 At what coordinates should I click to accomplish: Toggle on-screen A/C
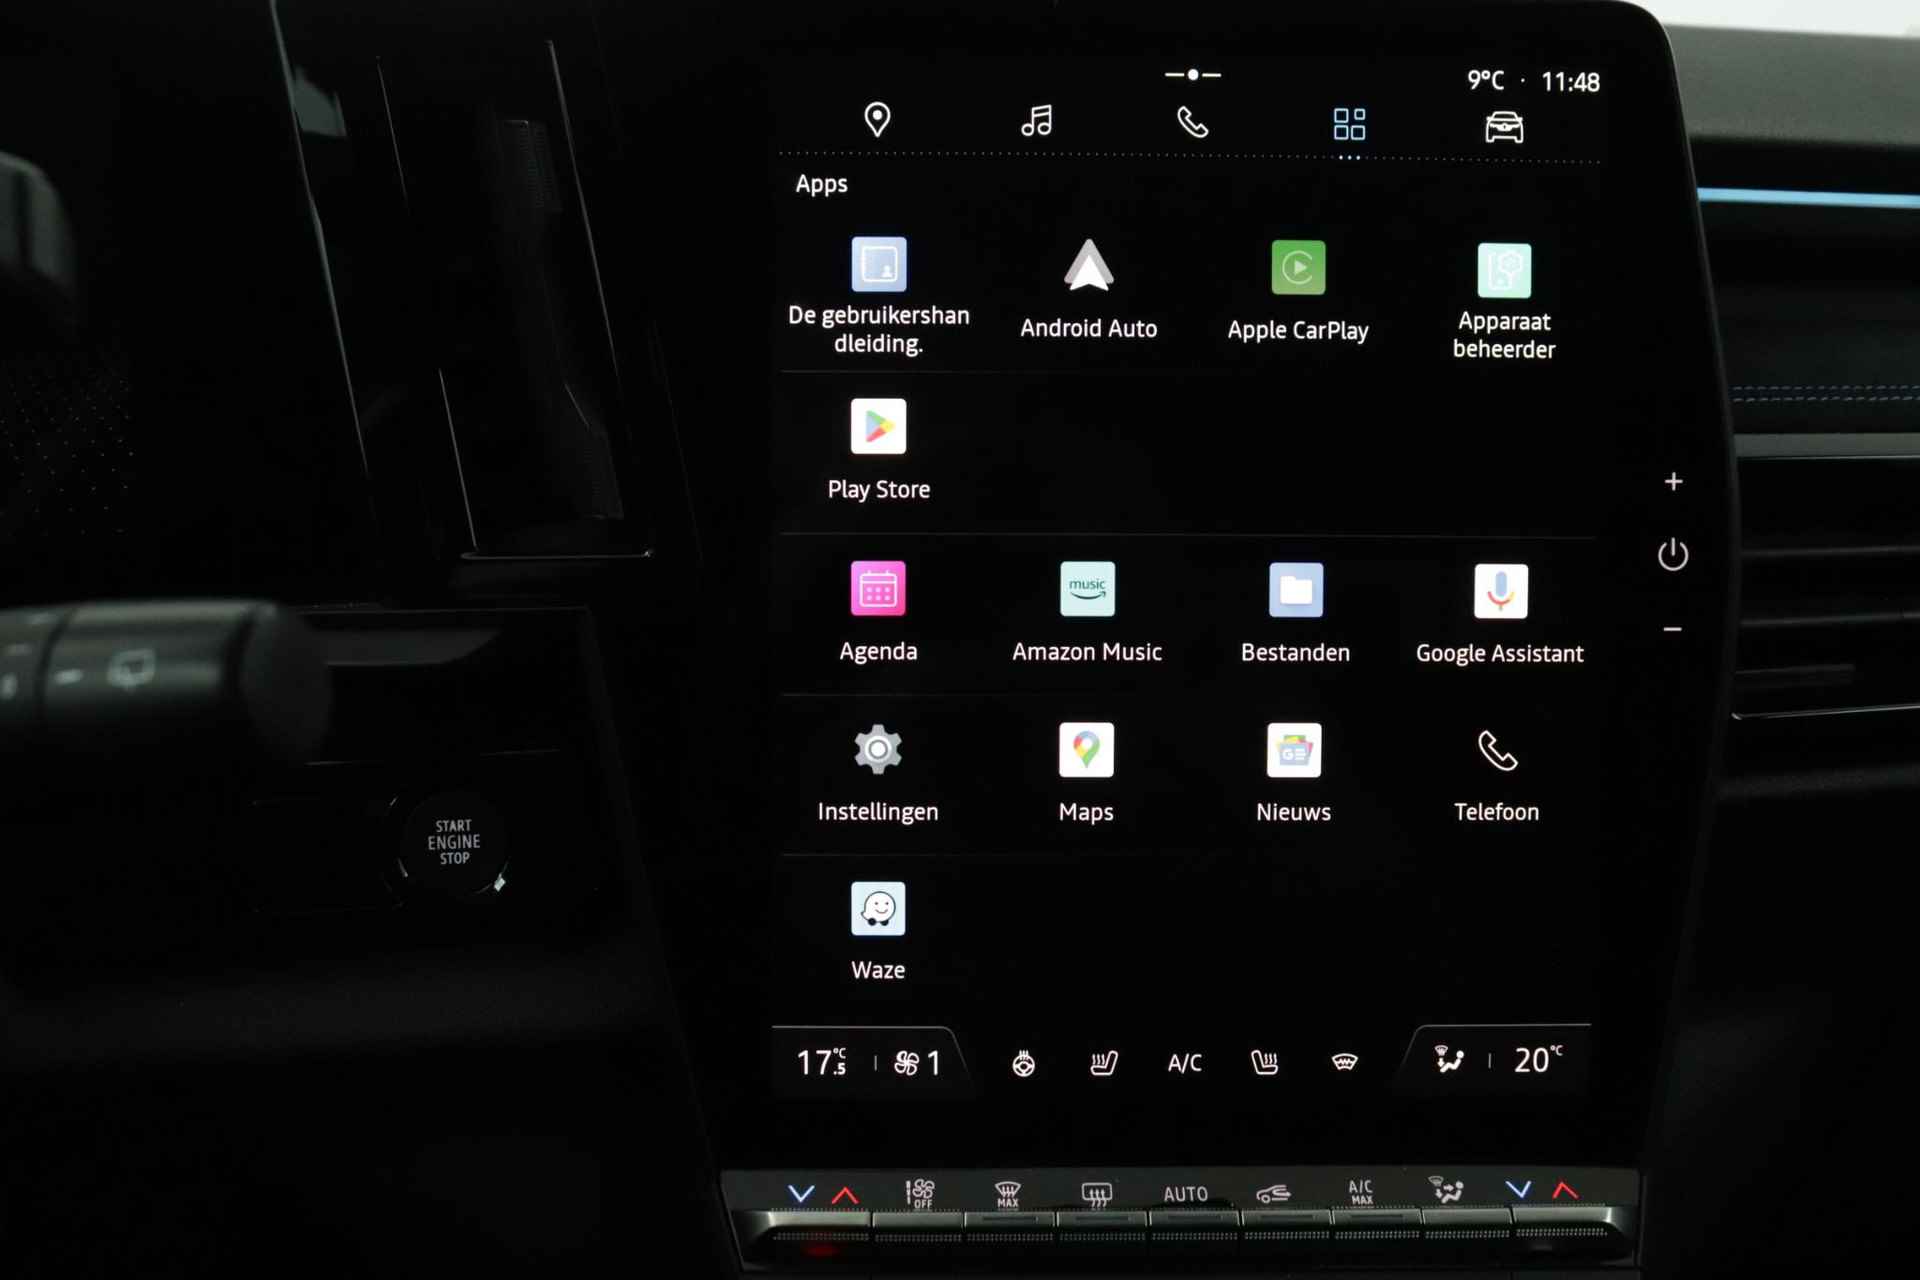pyautogui.click(x=1184, y=1063)
